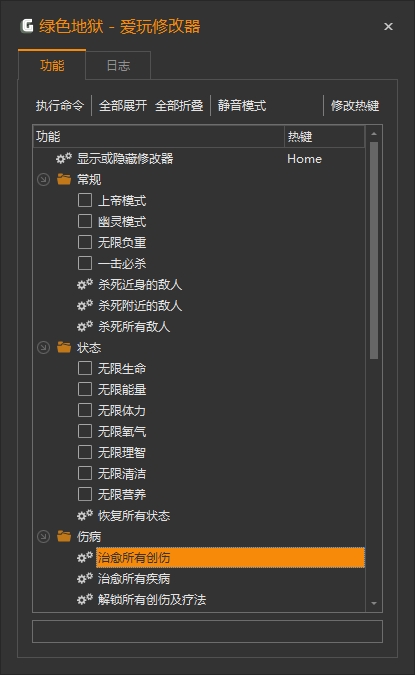This screenshot has width=415, height=675.
Task: Click the 常规 folder icon
Action: 64,179
